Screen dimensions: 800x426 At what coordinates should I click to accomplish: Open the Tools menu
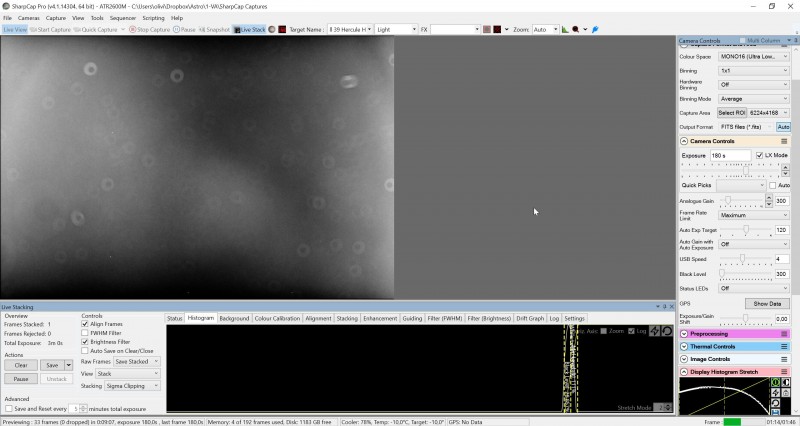97,18
